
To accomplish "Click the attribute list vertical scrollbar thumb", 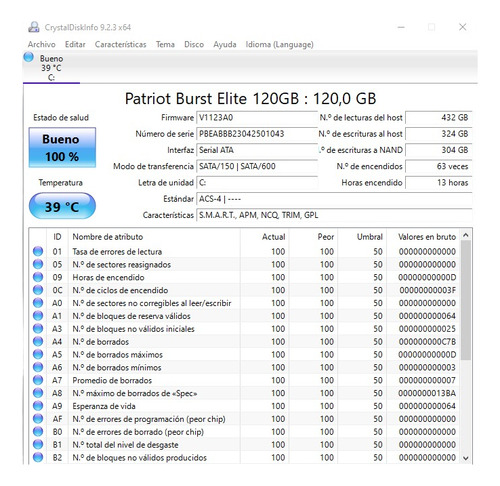I will coord(466,300).
